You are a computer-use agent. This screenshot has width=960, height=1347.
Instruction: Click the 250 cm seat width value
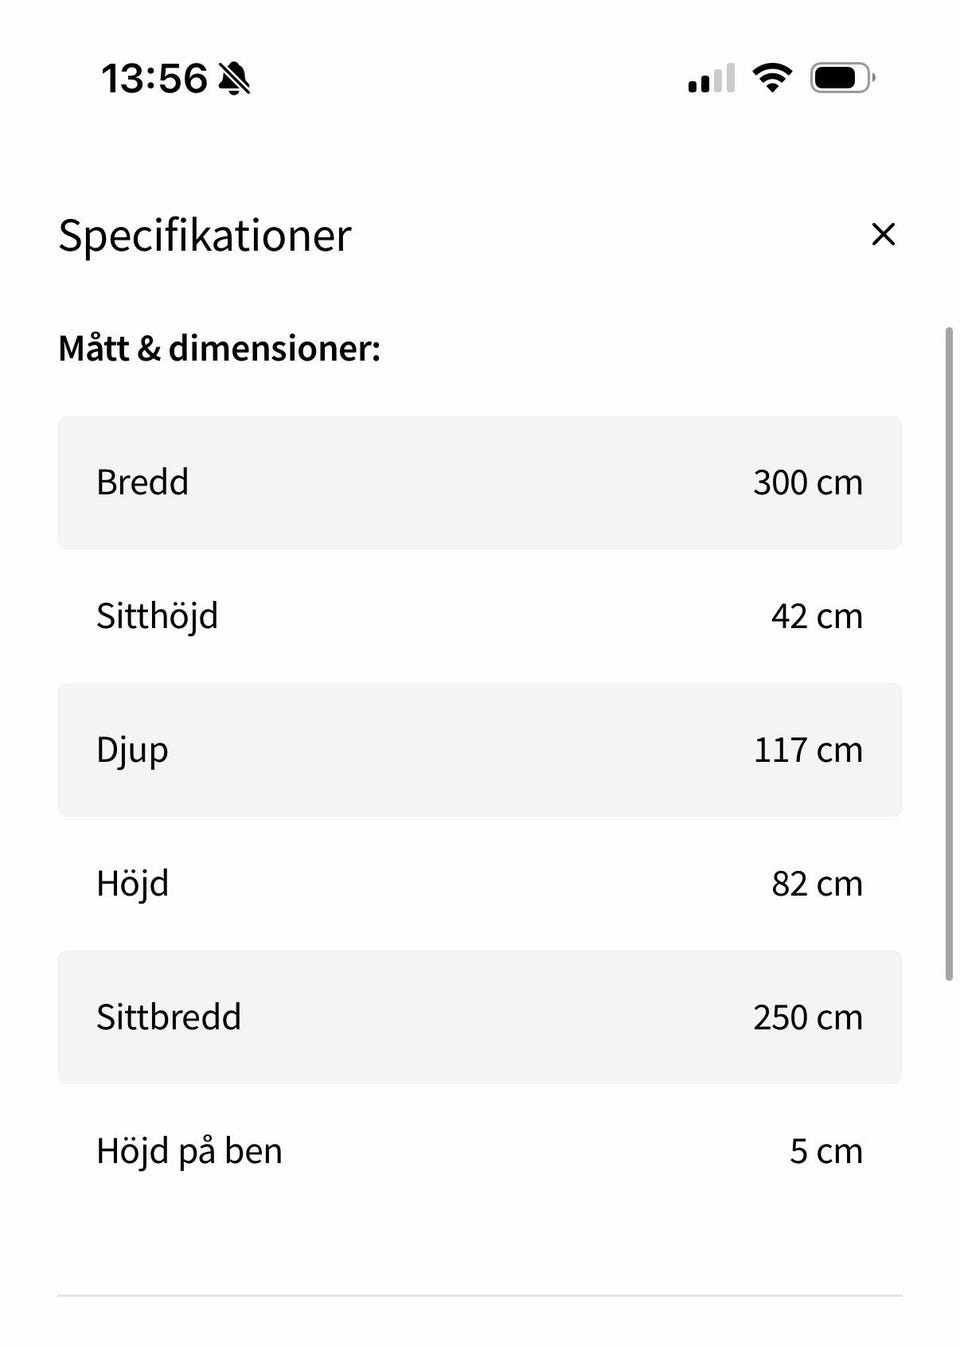[807, 1017]
